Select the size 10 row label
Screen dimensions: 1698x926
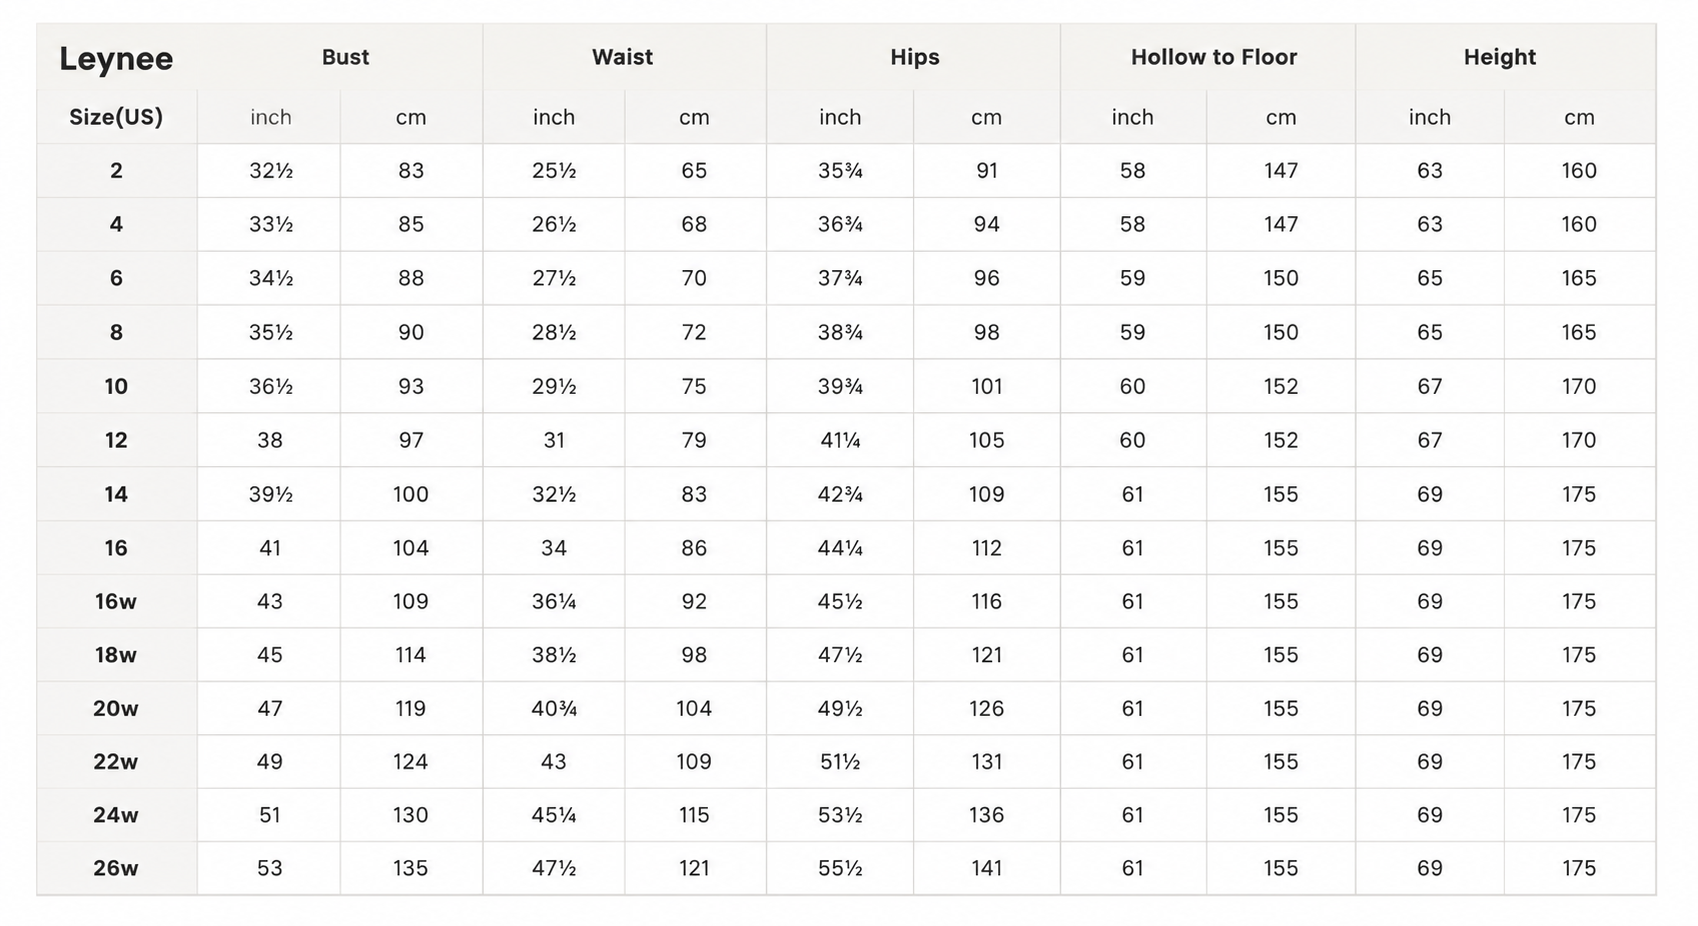click(116, 386)
